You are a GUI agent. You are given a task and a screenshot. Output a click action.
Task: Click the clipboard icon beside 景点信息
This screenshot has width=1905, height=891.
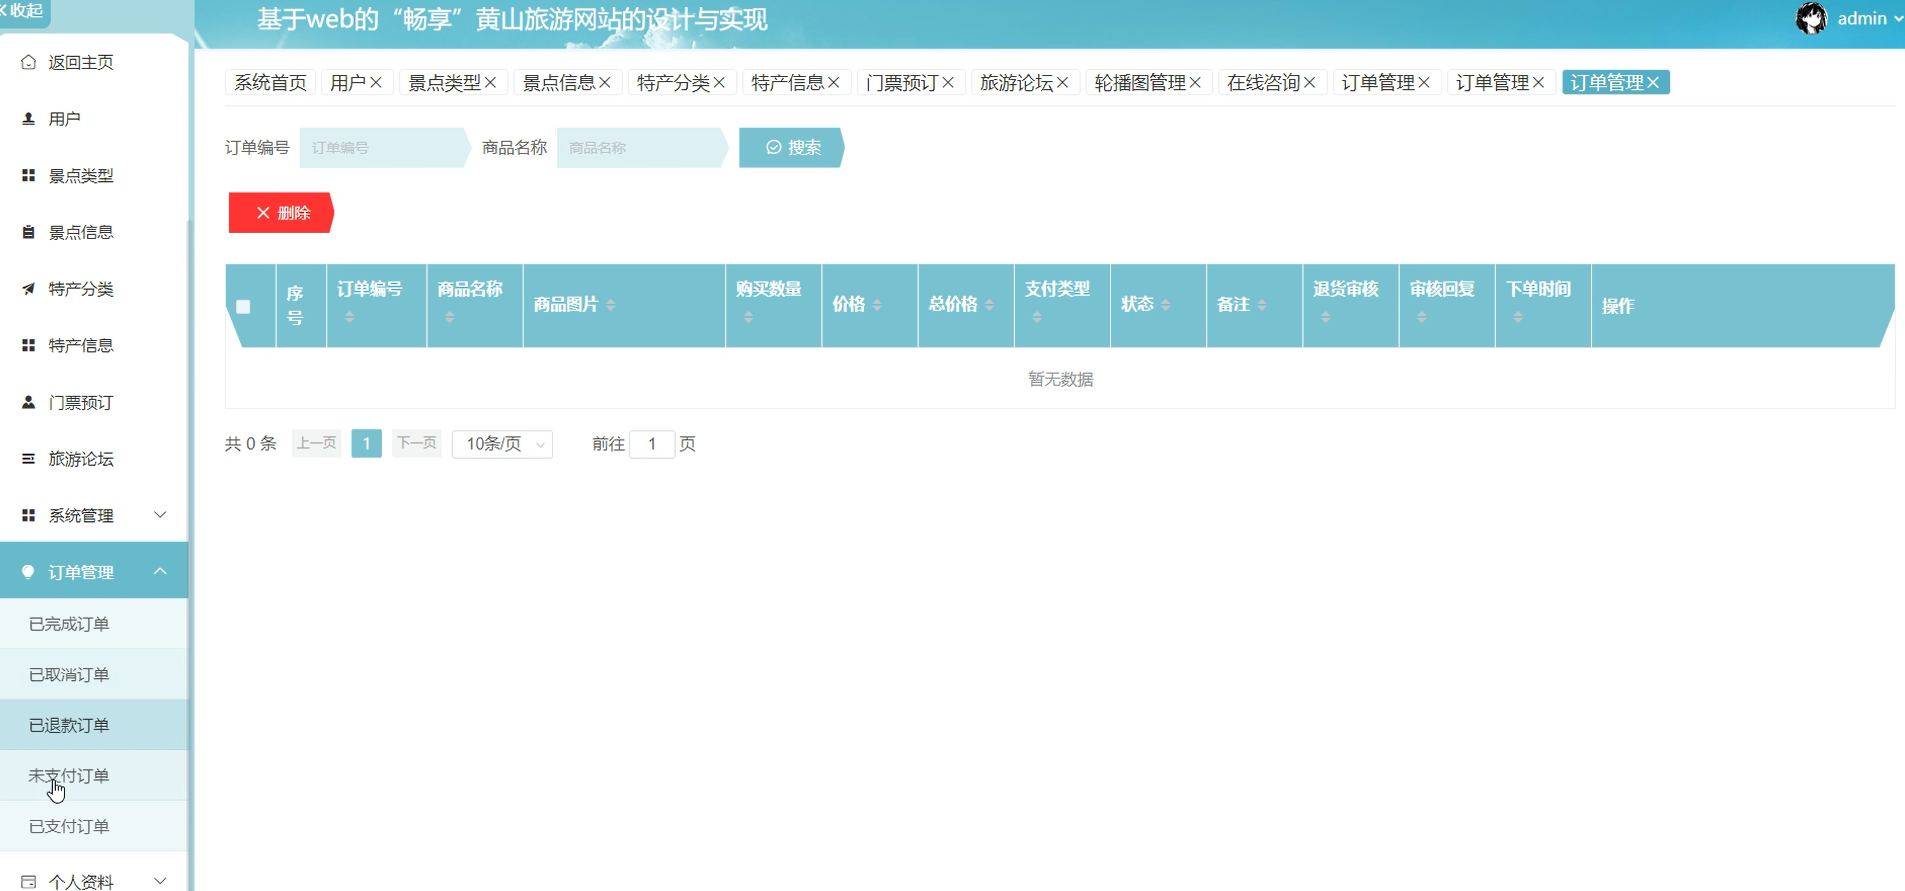coord(28,232)
